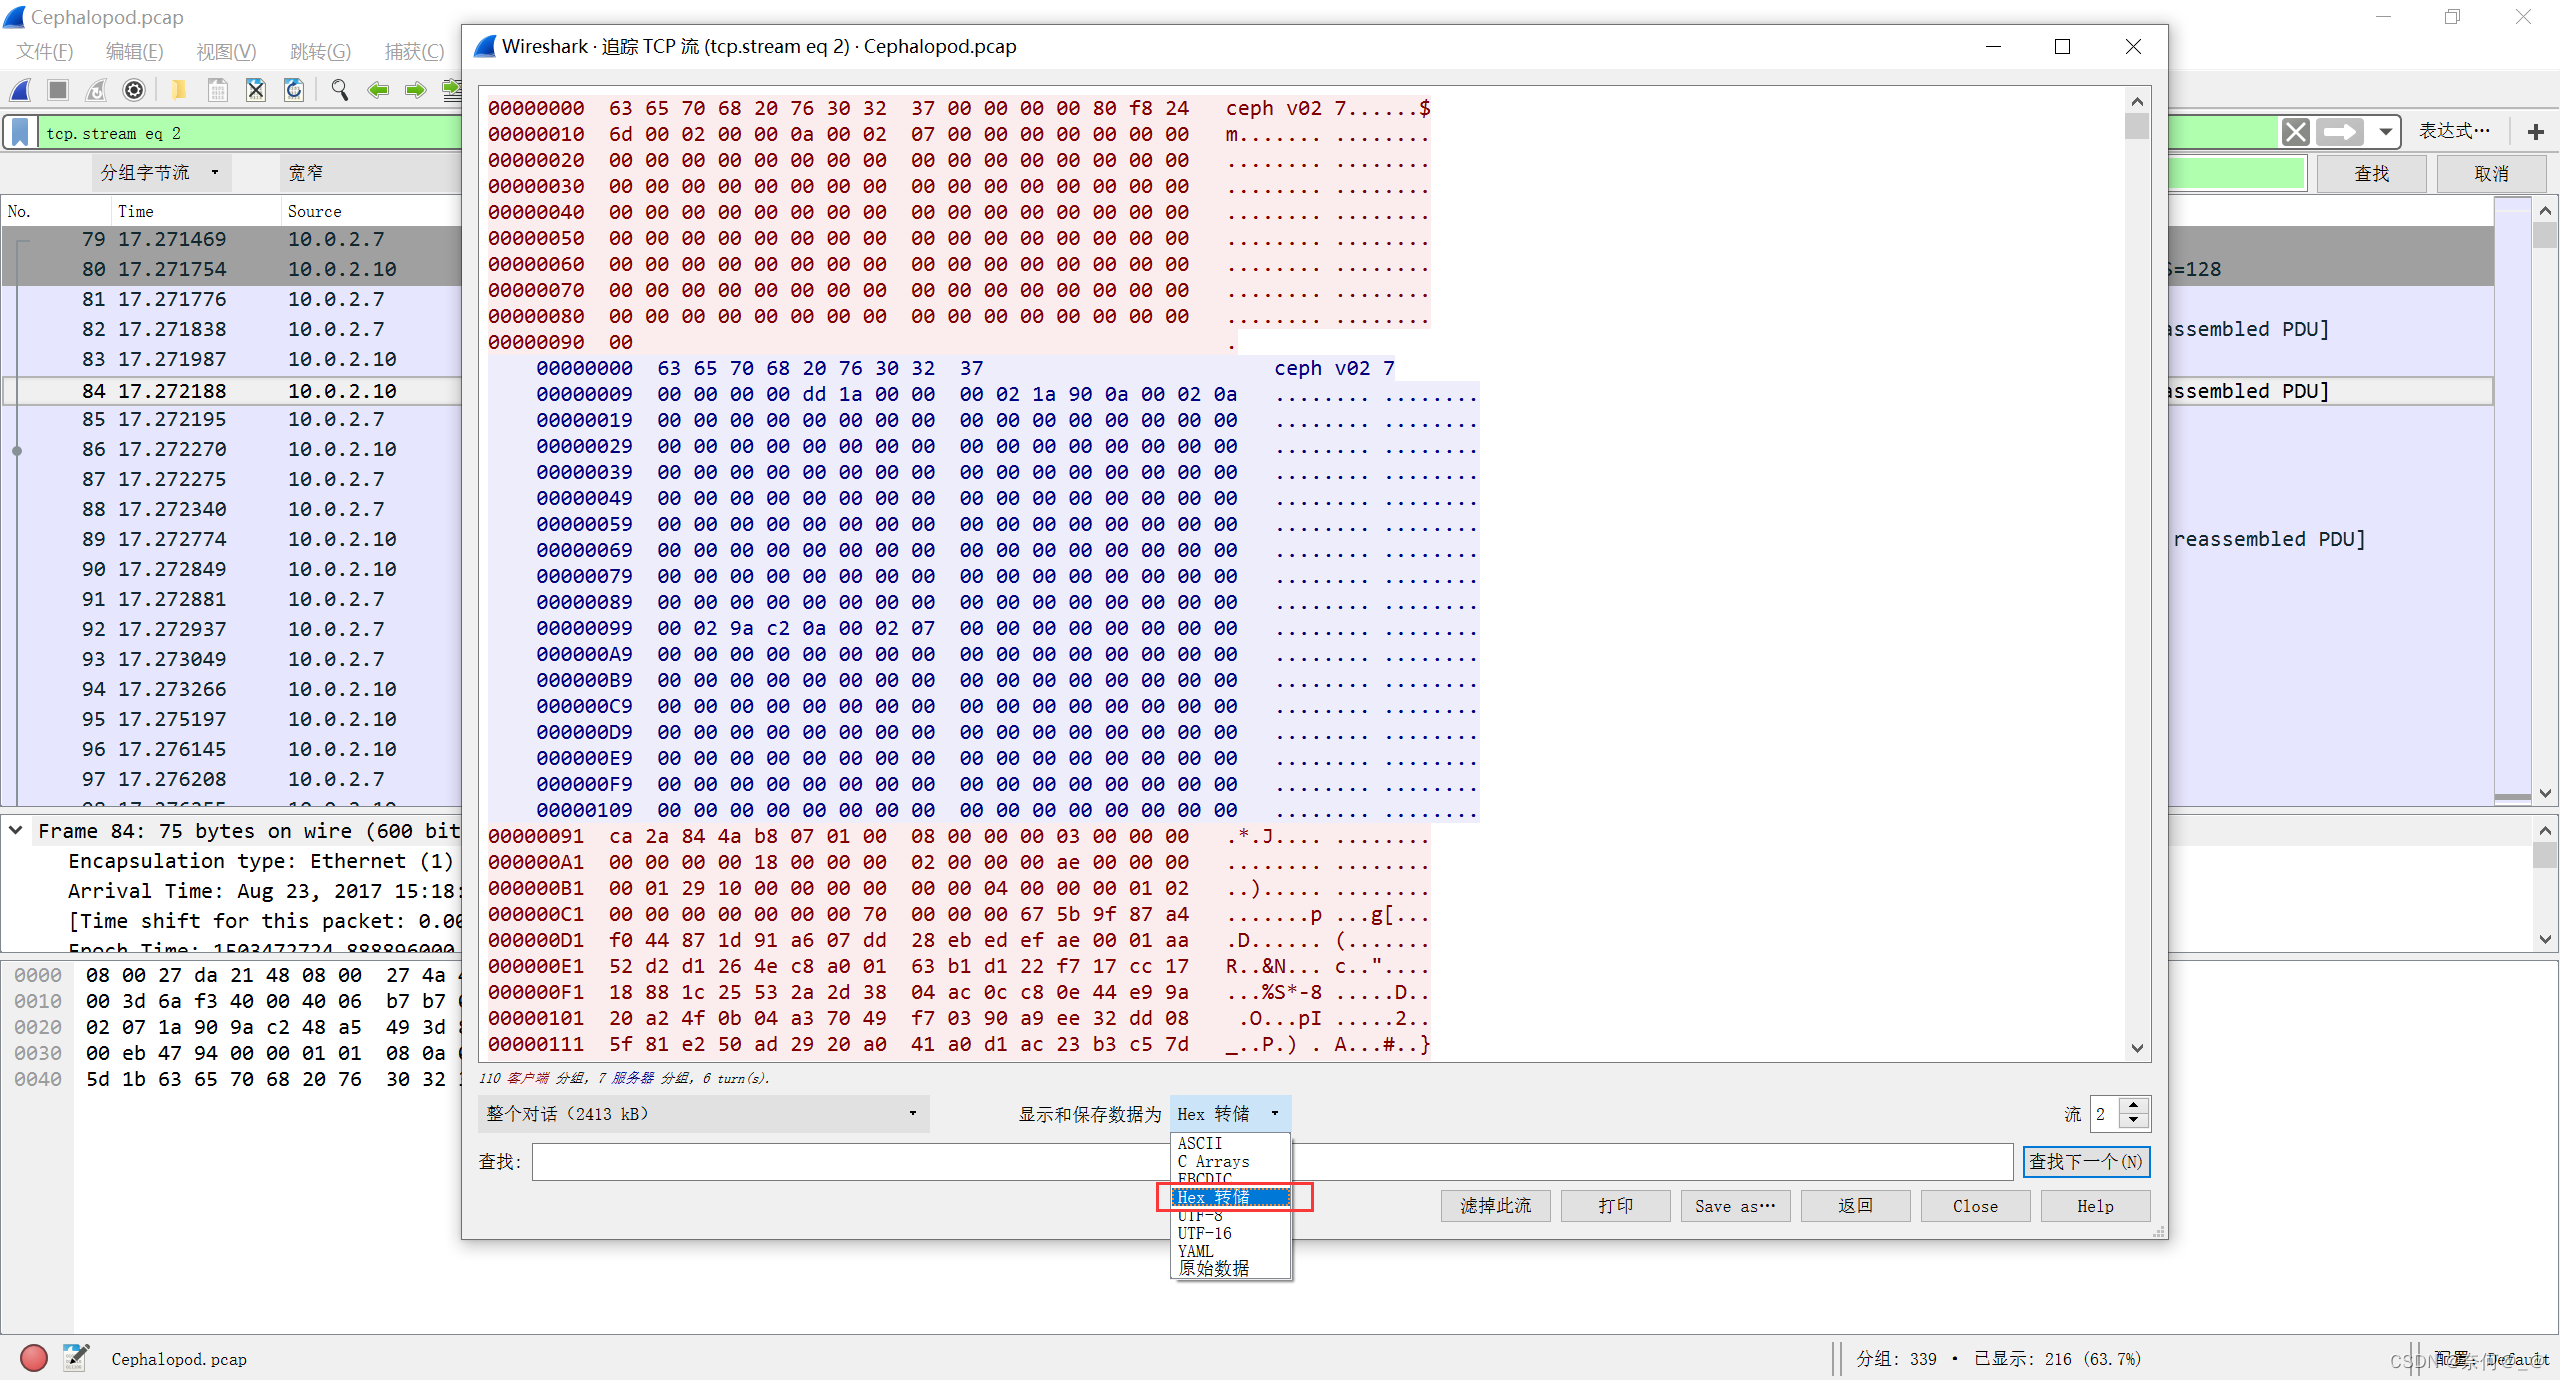This screenshot has height=1380, width=2560.
Task: Click the 滤掉此流 button
Action: (x=1495, y=1206)
